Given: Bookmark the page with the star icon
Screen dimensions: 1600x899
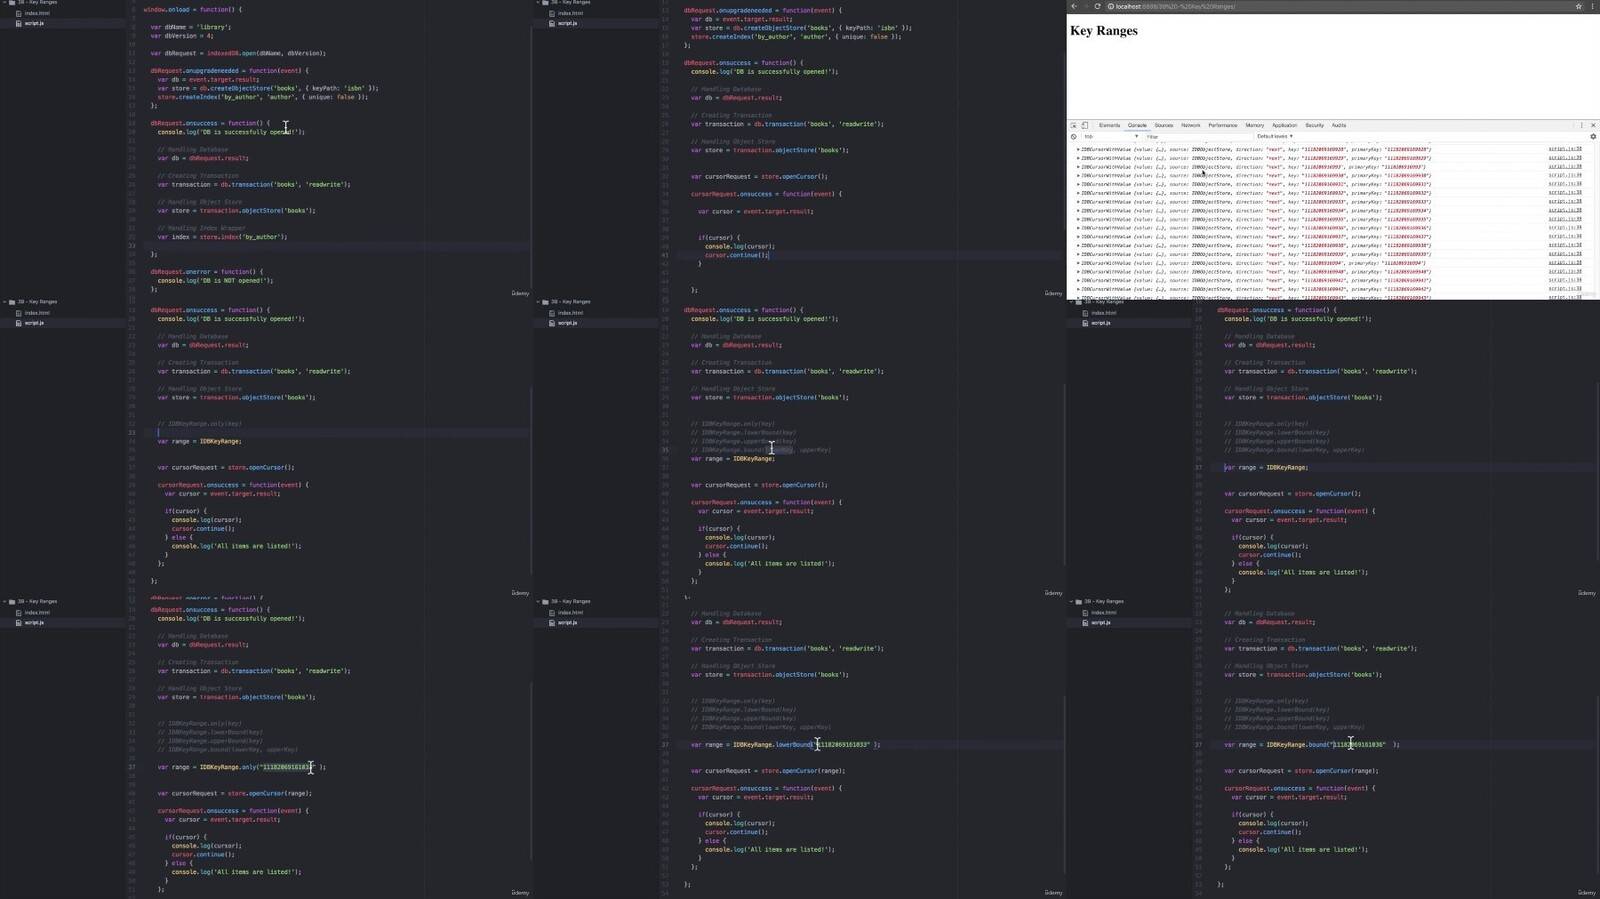Looking at the screenshot, I should pyautogui.click(x=1579, y=6).
